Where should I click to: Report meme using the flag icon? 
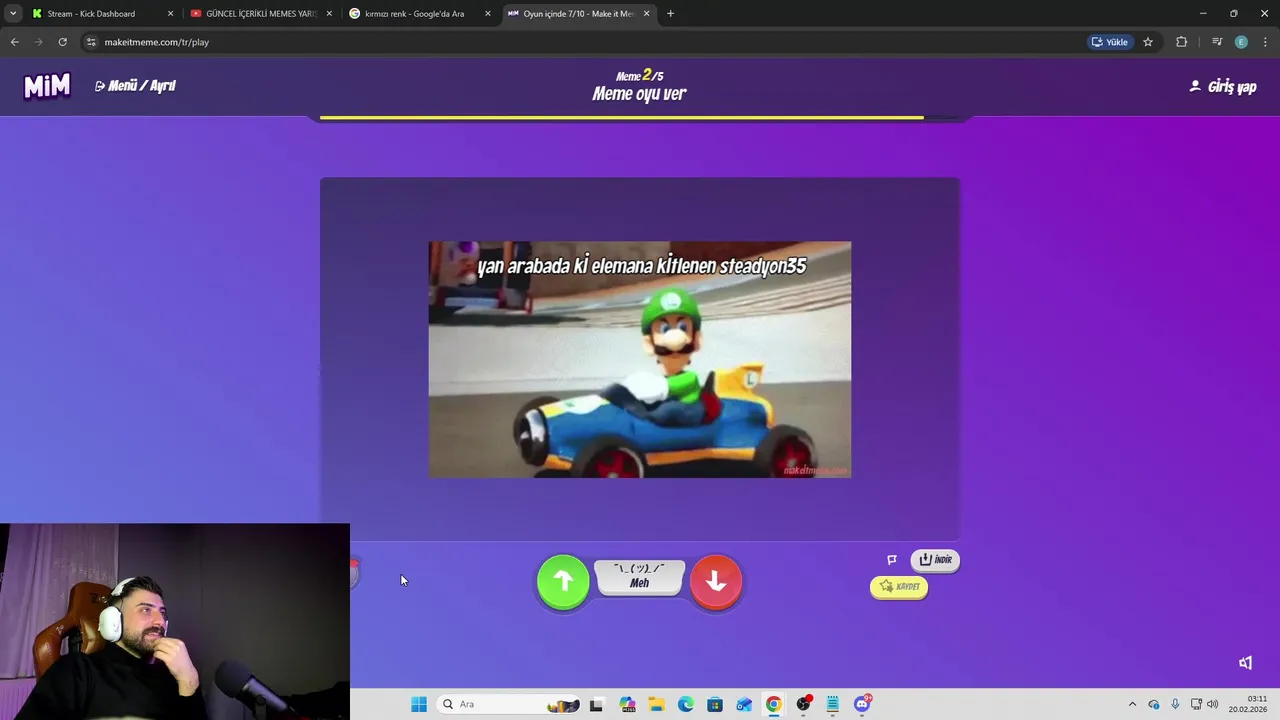(892, 560)
